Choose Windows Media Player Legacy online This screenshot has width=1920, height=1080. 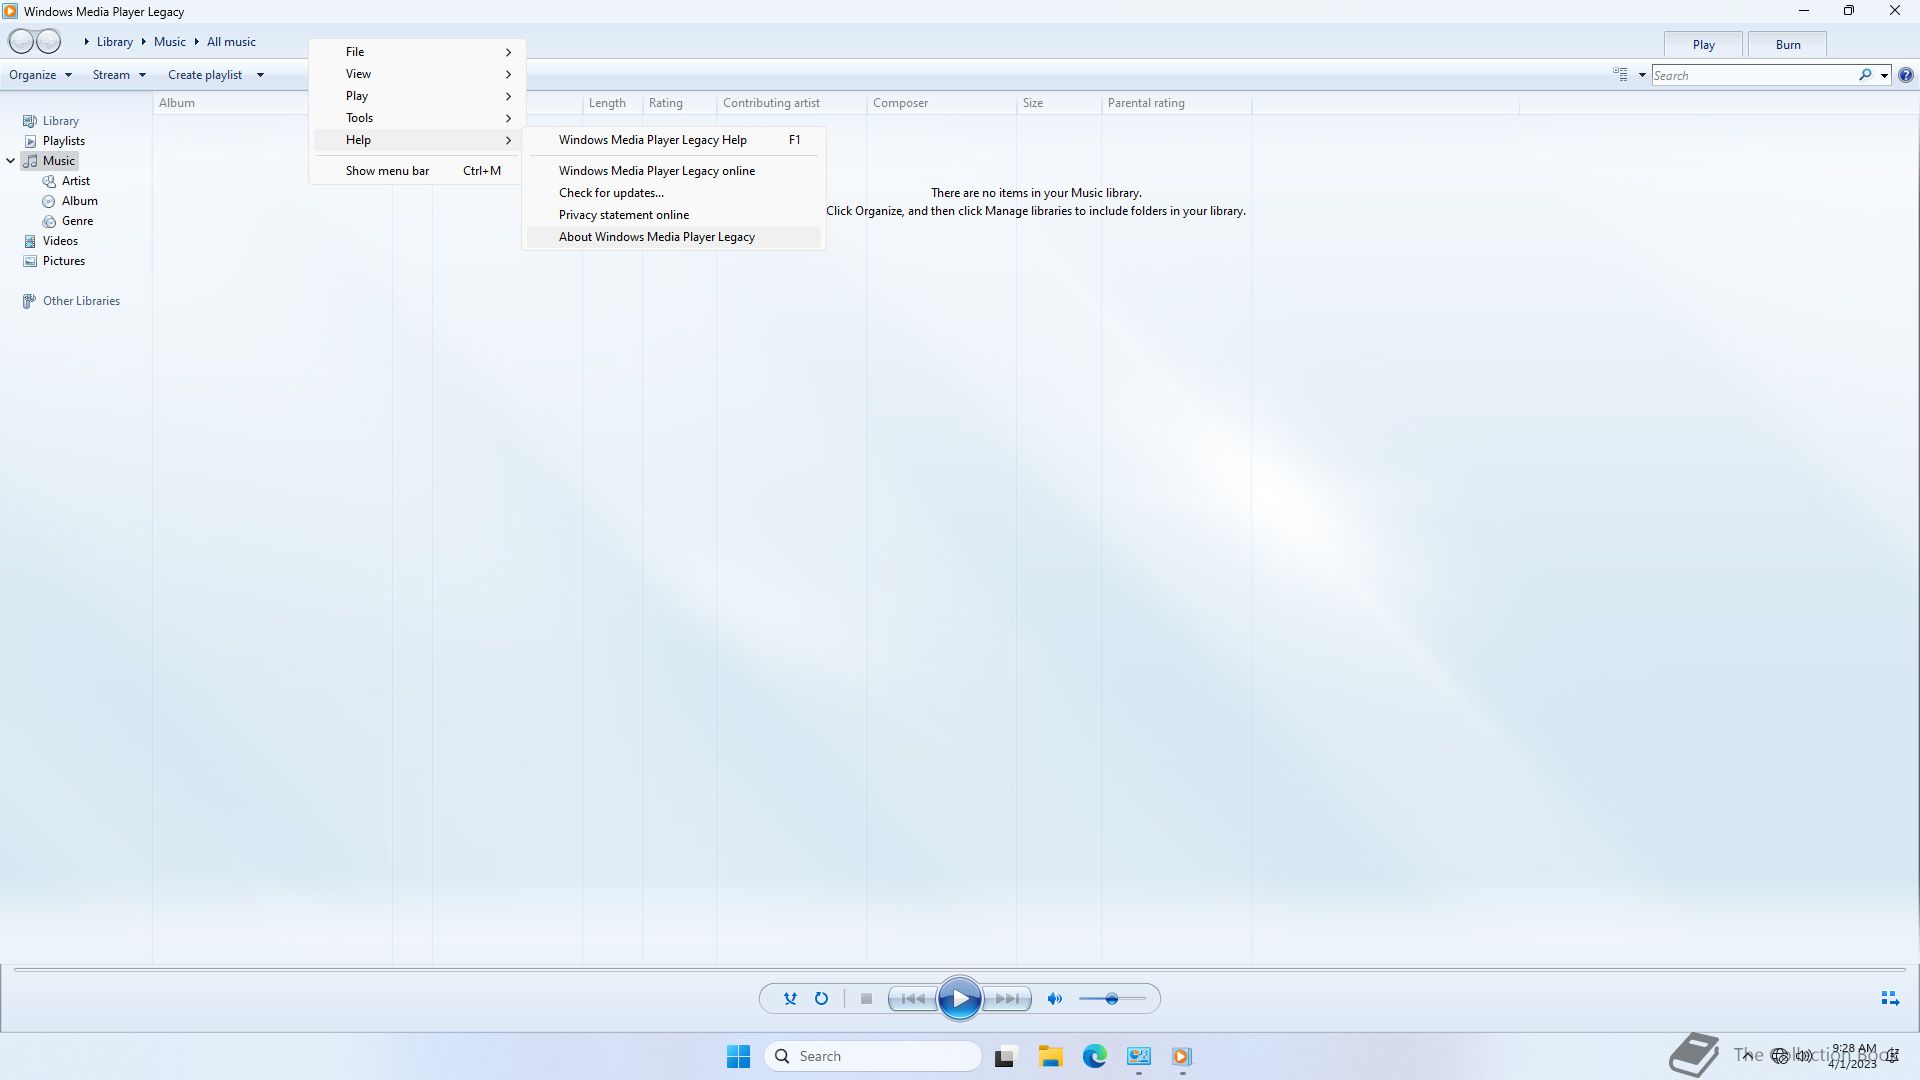click(x=674, y=171)
